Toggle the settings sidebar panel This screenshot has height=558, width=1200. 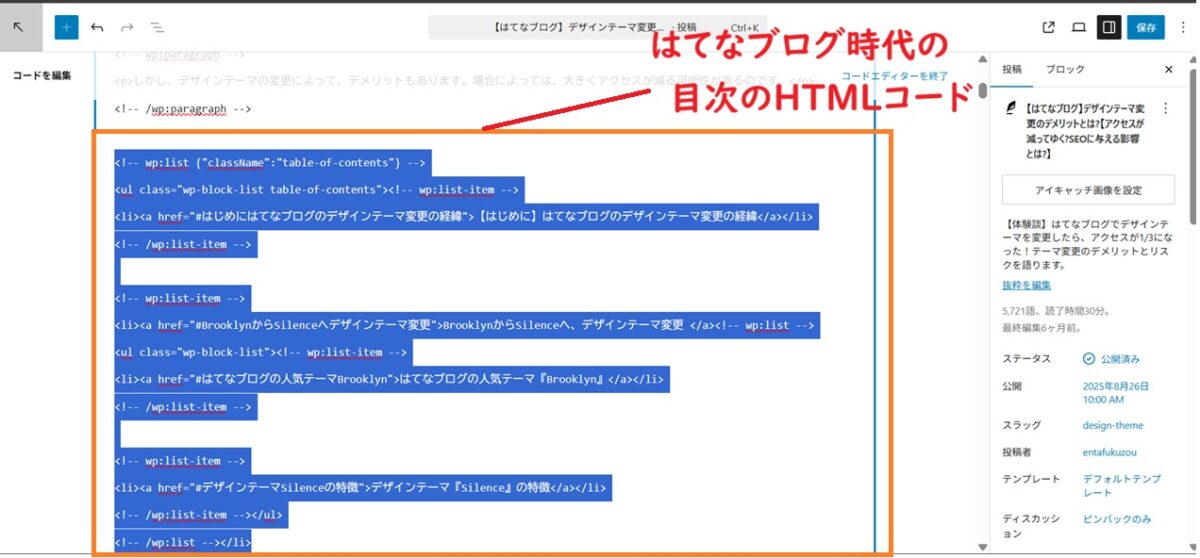click(1108, 27)
